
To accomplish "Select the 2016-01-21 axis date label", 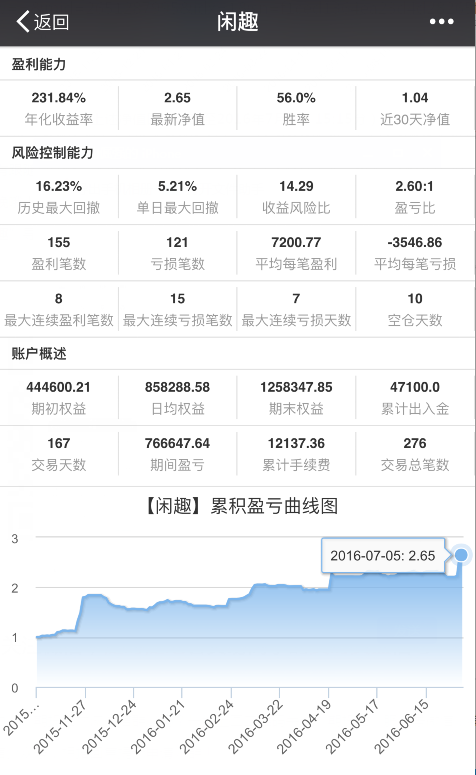I will [x=158, y=727].
